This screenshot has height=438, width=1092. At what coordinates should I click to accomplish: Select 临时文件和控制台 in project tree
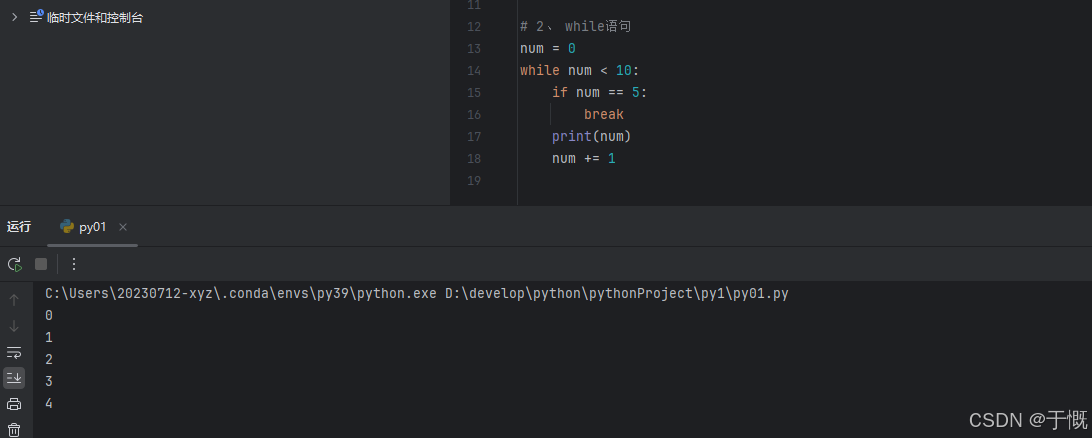(x=94, y=17)
